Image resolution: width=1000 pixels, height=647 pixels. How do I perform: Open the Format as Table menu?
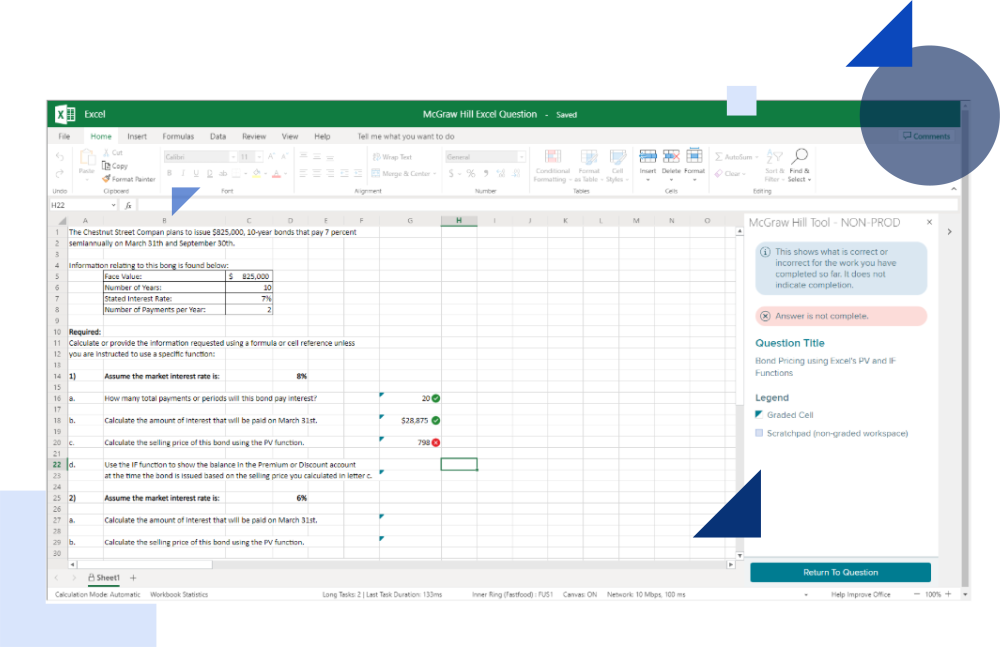589,166
